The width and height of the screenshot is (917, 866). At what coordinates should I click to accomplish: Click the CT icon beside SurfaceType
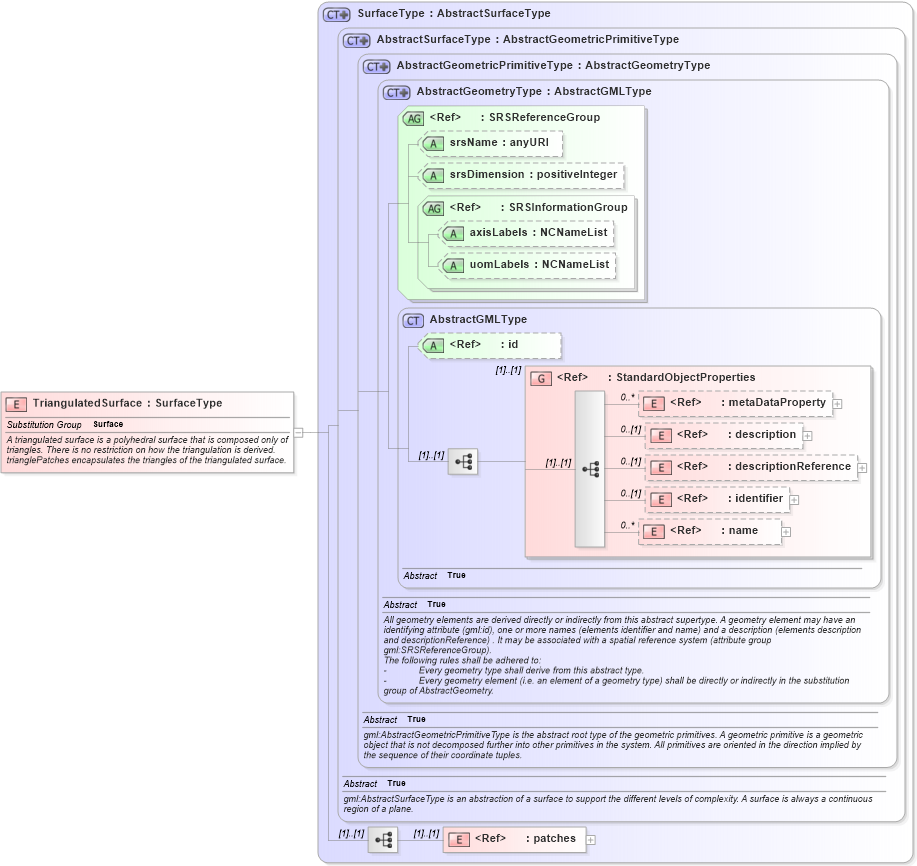[336, 15]
